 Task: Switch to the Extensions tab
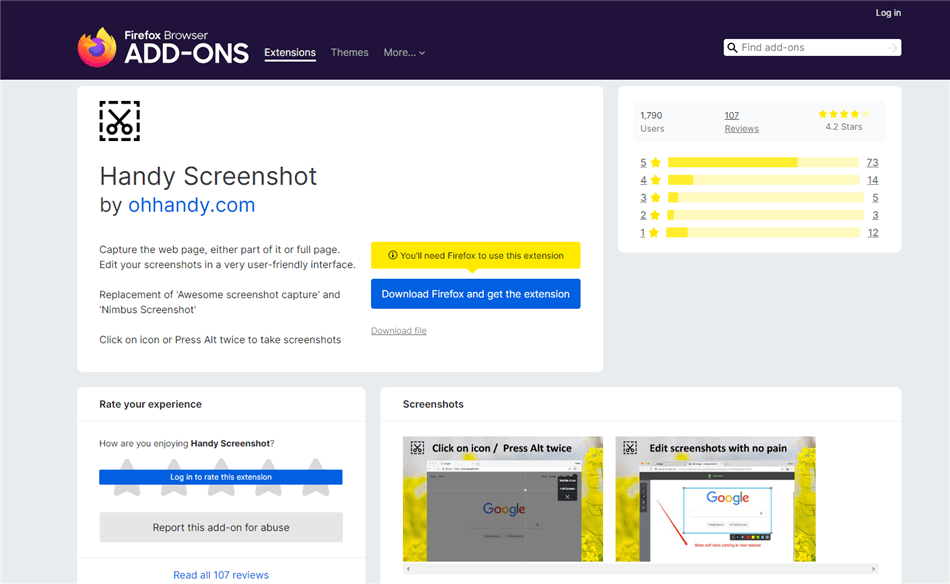[x=290, y=53]
